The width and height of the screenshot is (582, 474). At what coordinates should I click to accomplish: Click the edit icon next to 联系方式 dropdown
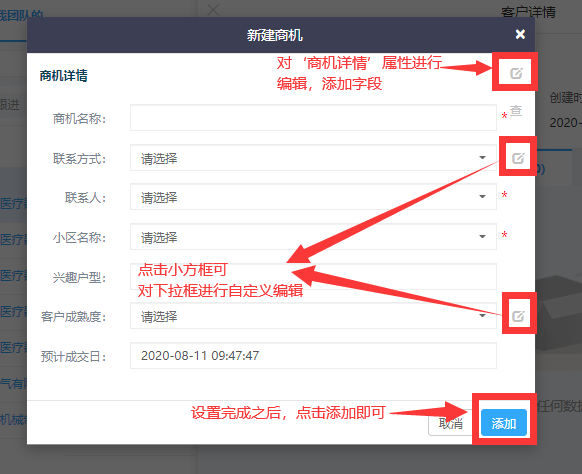pos(518,158)
